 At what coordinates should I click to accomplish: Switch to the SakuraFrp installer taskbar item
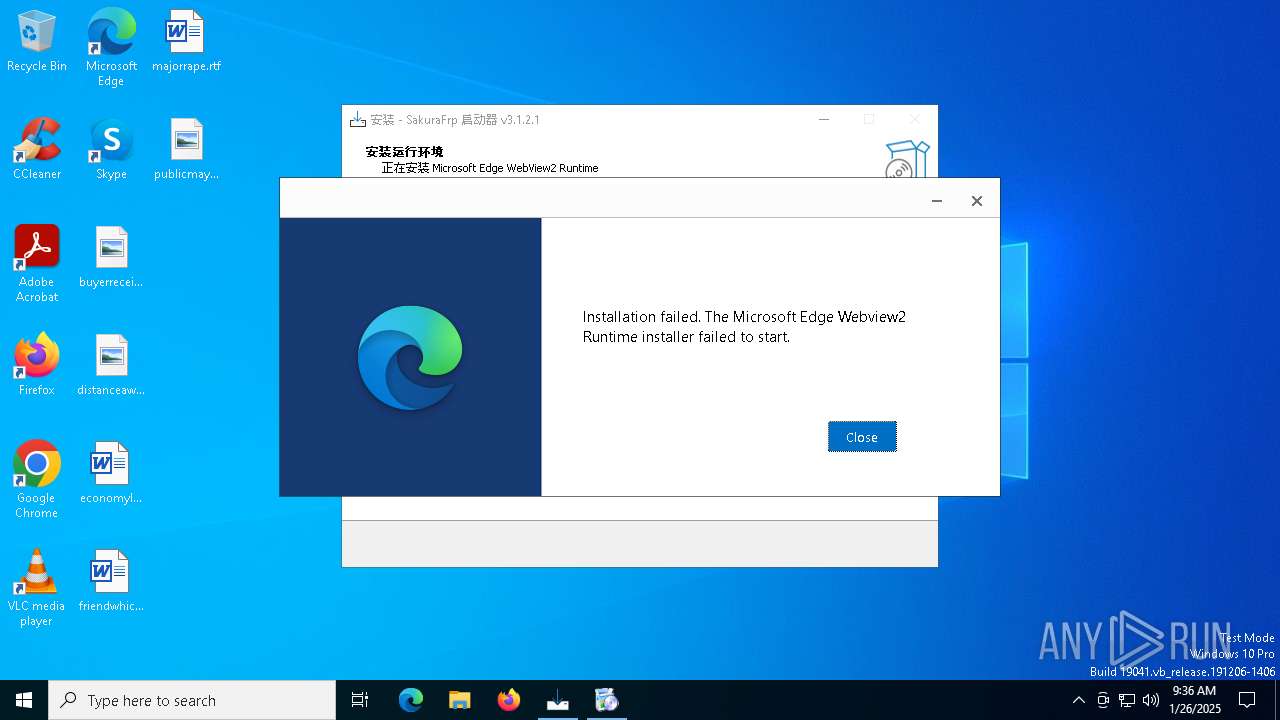click(x=558, y=700)
